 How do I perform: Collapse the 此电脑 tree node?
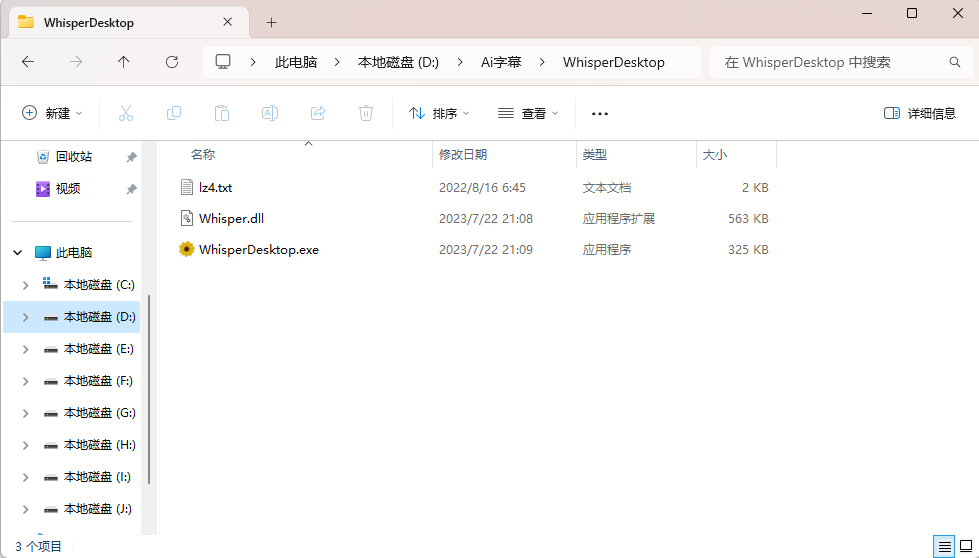pos(17,253)
